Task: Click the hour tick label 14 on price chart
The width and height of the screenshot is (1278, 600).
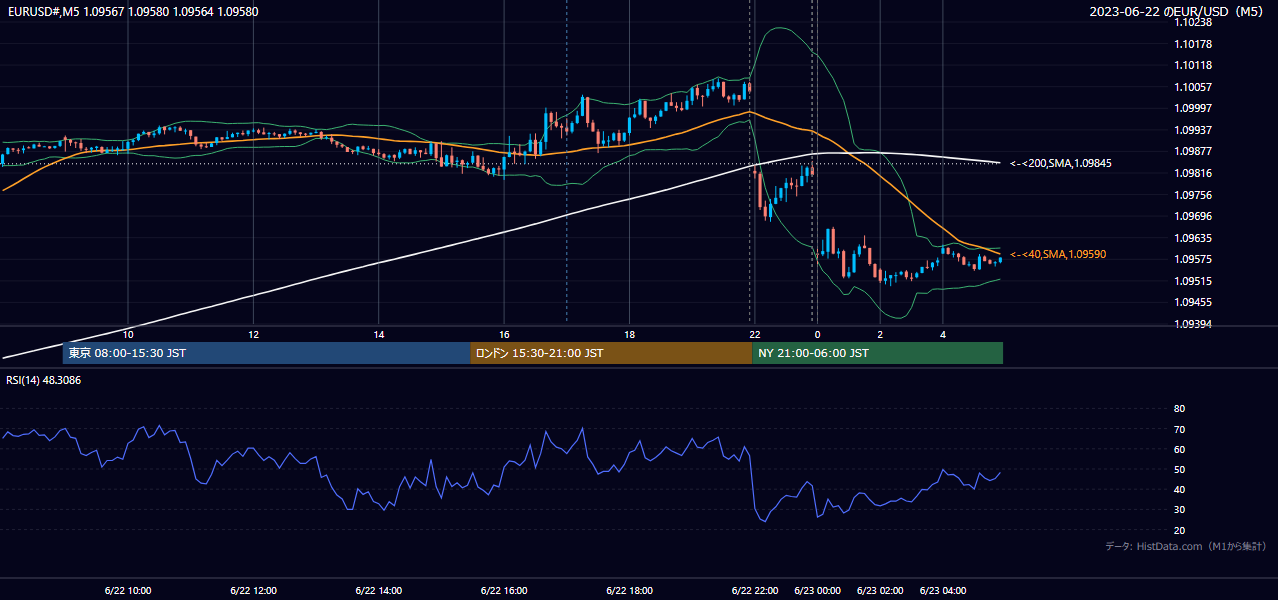Action: (379, 334)
